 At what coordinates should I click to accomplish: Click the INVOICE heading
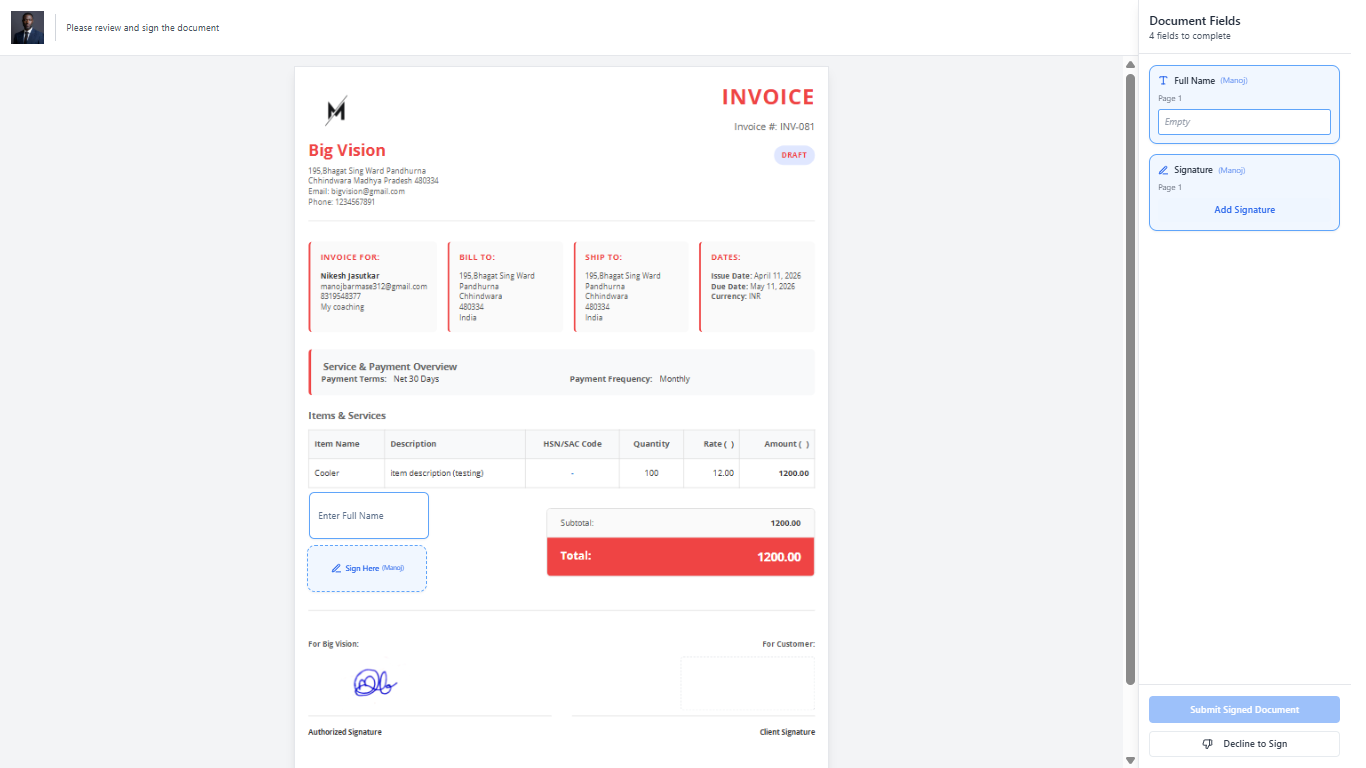coord(768,97)
